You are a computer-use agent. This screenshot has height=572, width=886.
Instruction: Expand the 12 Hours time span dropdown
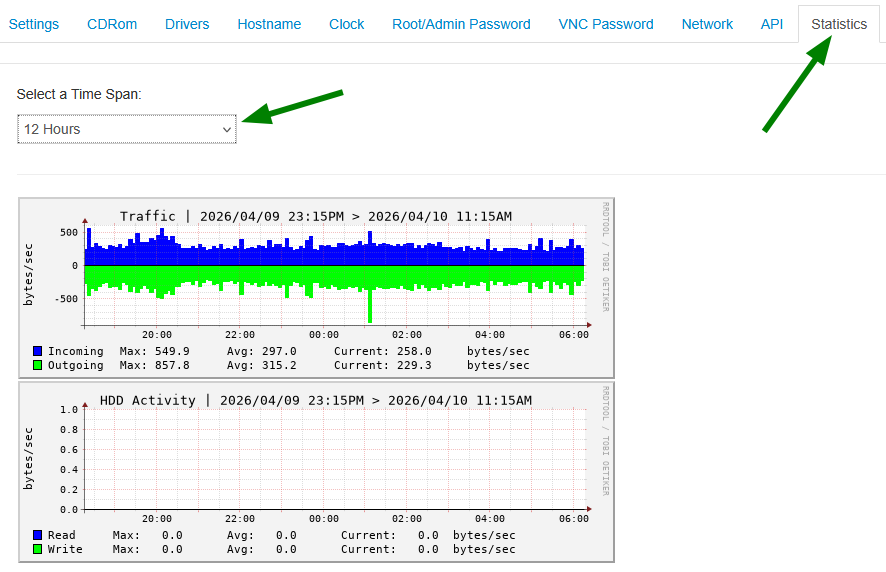pos(127,129)
